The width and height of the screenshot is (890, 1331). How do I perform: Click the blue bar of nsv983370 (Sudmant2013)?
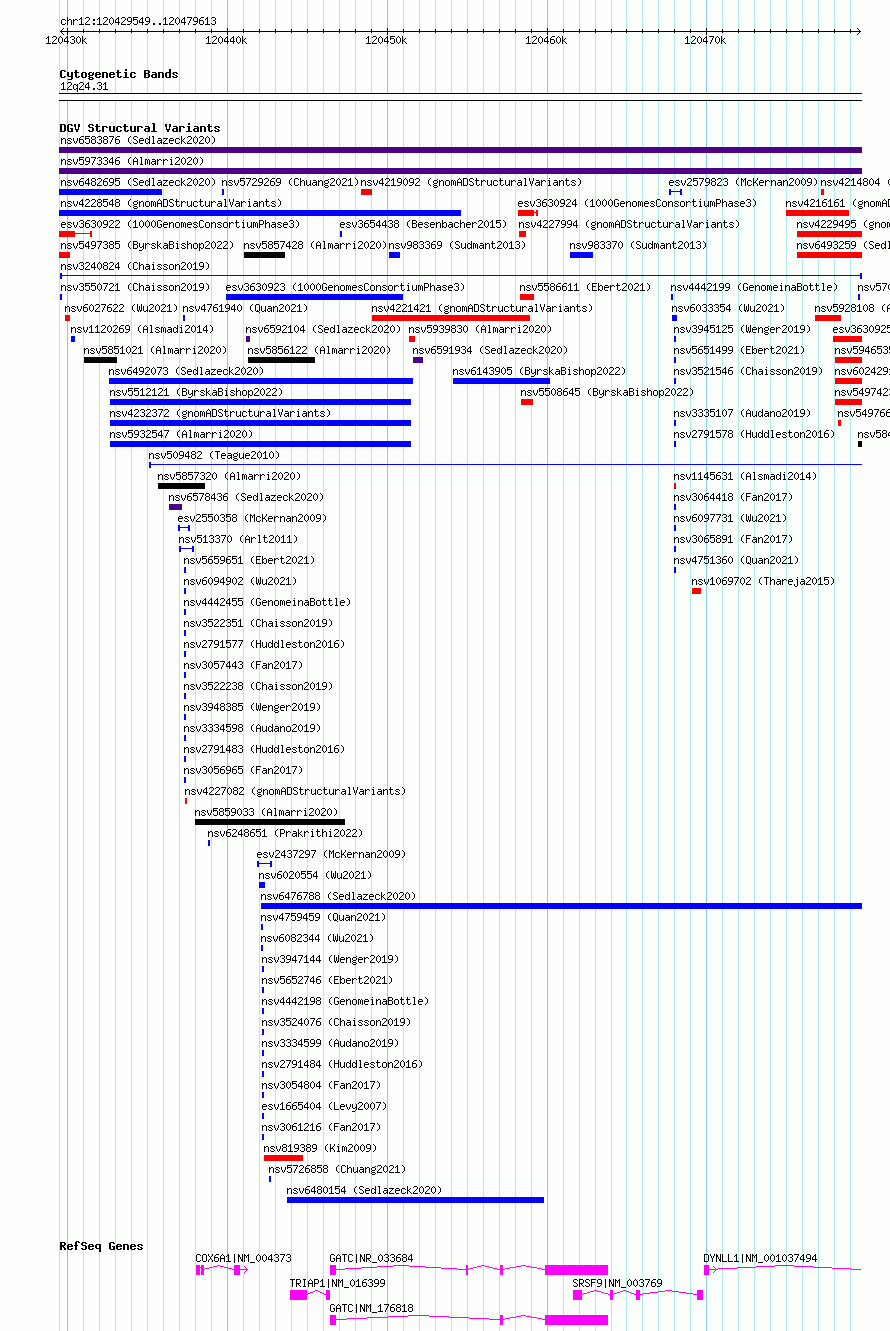coord(581,255)
